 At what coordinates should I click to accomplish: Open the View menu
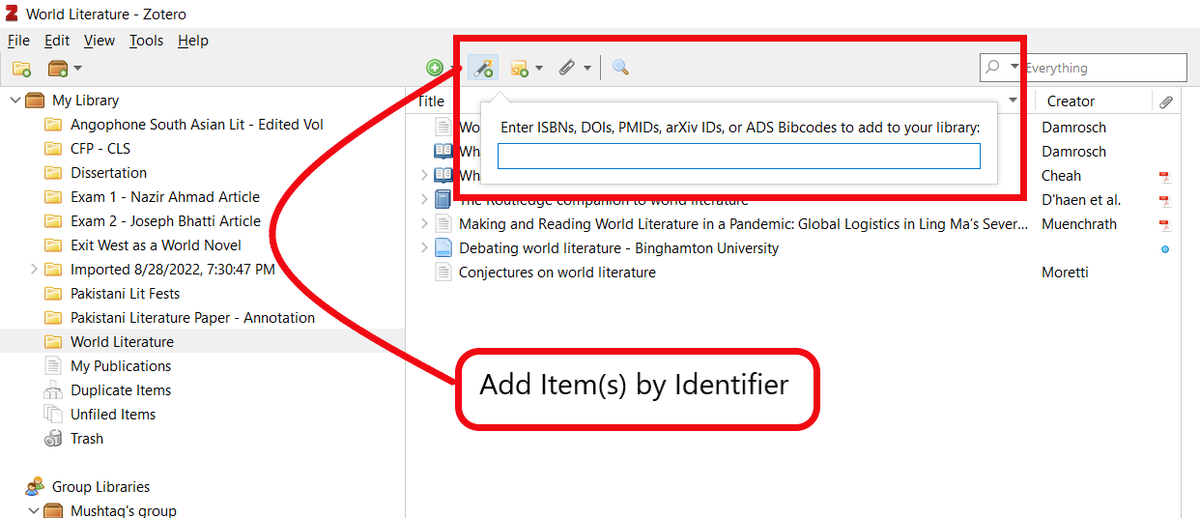99,40
